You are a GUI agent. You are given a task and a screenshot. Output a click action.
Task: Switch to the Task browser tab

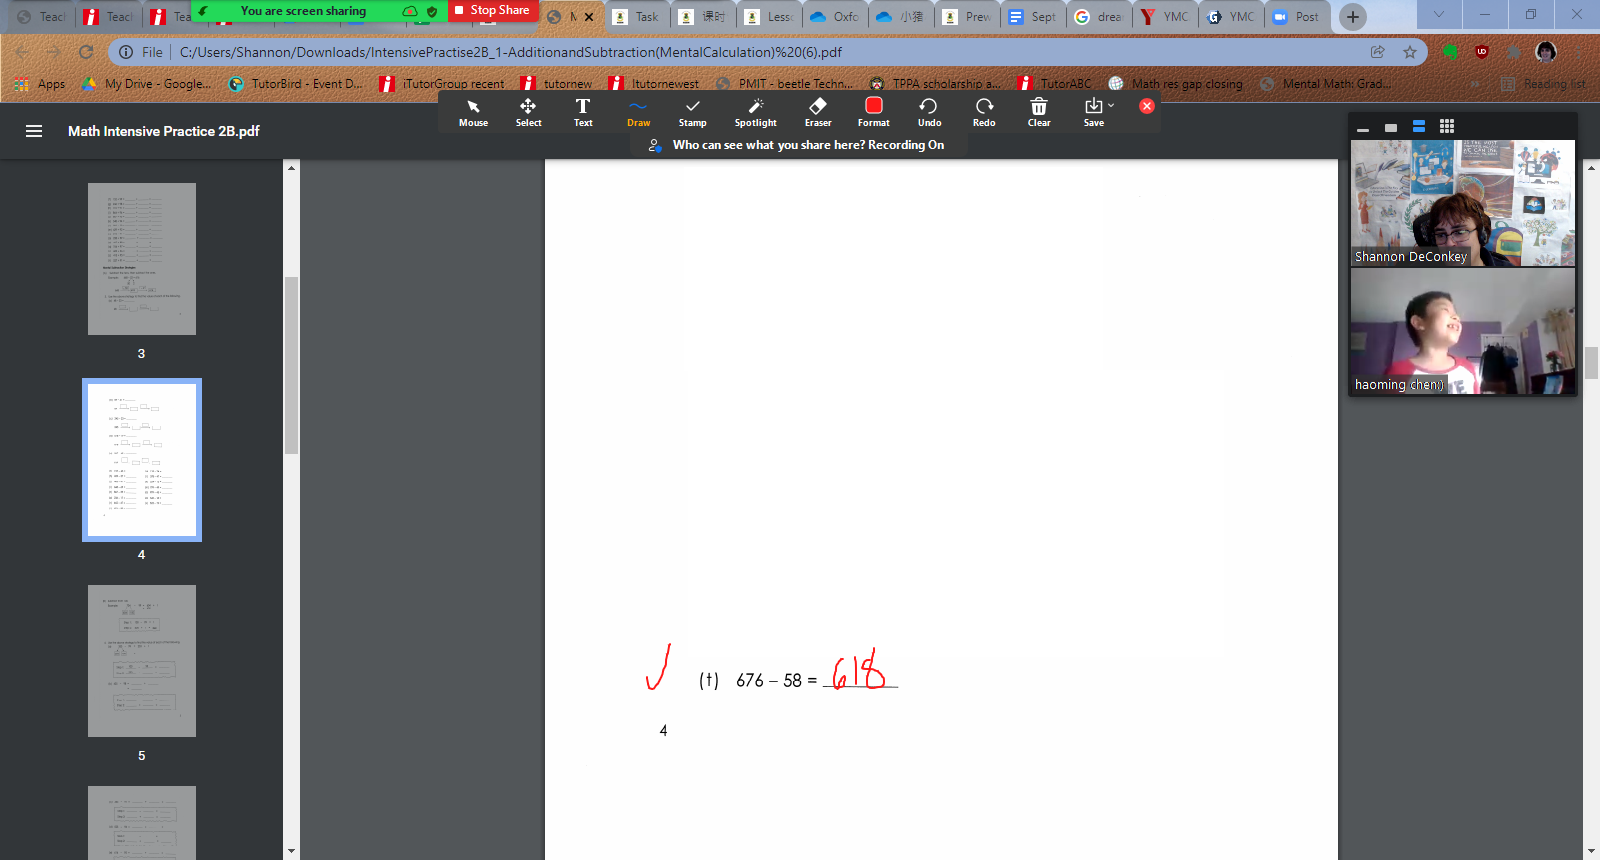tap(637, 17)
